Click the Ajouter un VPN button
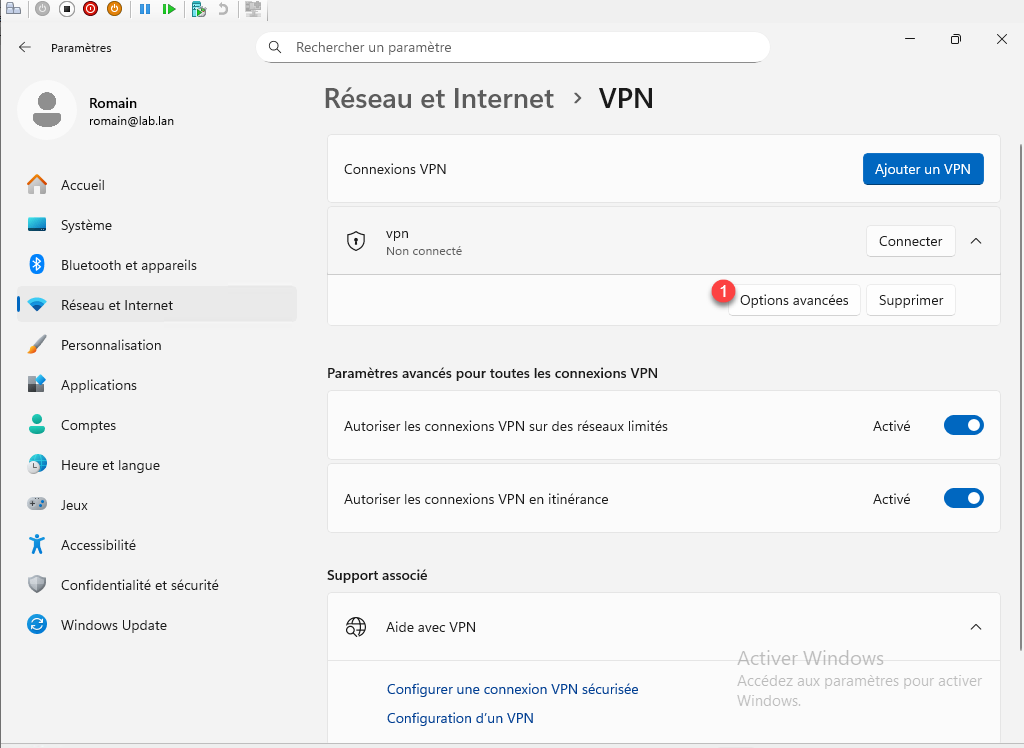Image resolution: width=1024 pixels, height=748 pixels. click(x=922, y=169)
